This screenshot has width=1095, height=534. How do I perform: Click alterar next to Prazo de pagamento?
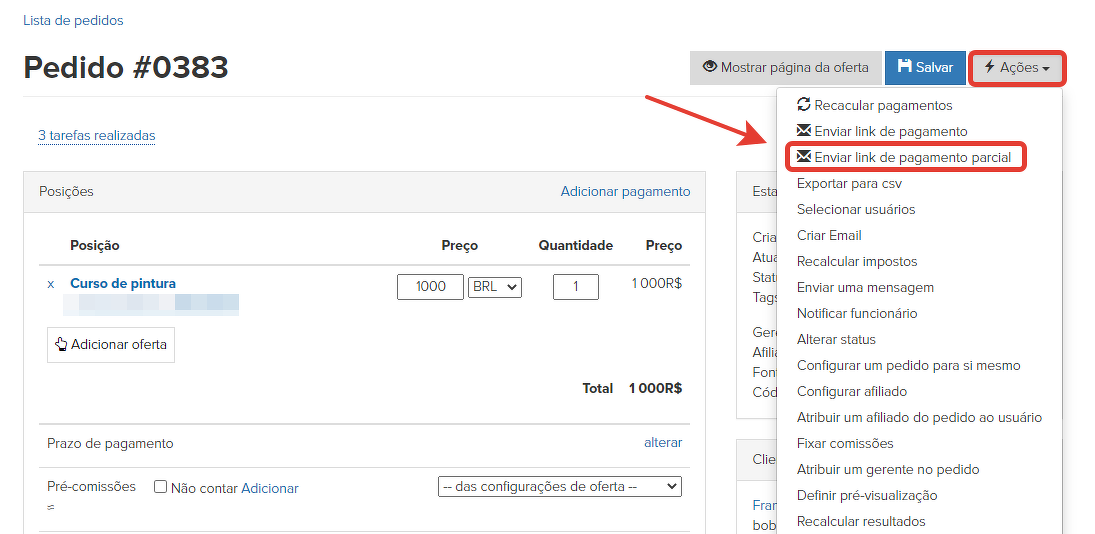click(x=662, y=442)
